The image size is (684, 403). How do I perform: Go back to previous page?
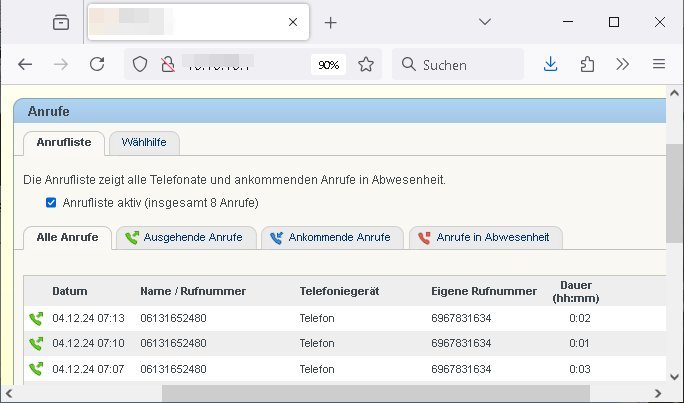(x=25, y=64)
